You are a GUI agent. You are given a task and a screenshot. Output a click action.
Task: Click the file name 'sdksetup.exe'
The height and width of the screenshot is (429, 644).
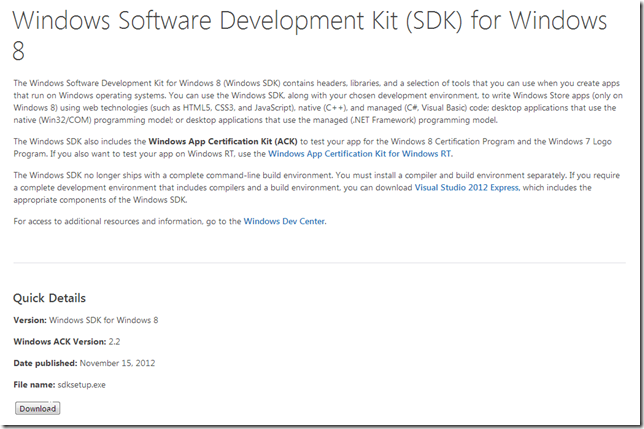[81, 385]
